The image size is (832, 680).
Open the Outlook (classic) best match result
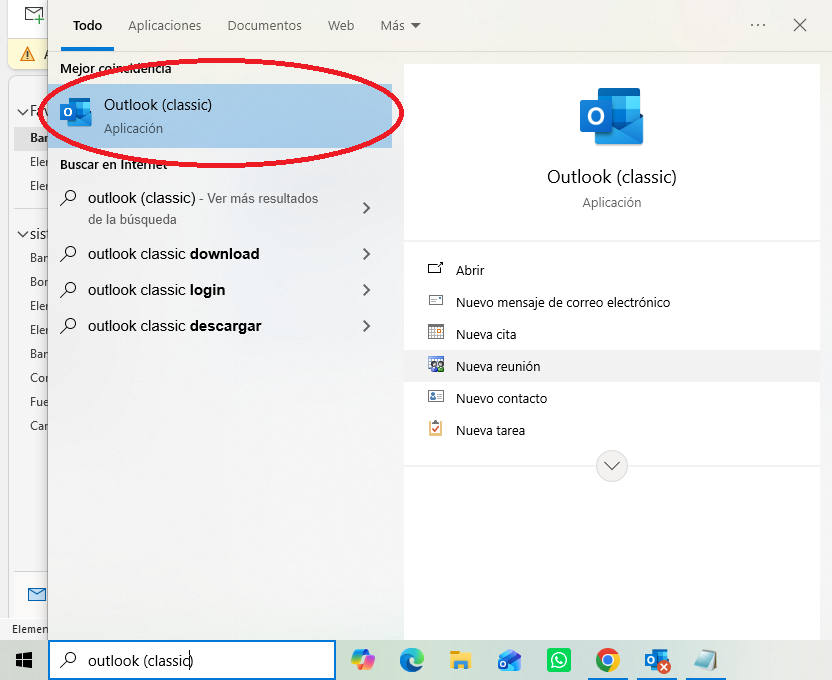[220, 116]
